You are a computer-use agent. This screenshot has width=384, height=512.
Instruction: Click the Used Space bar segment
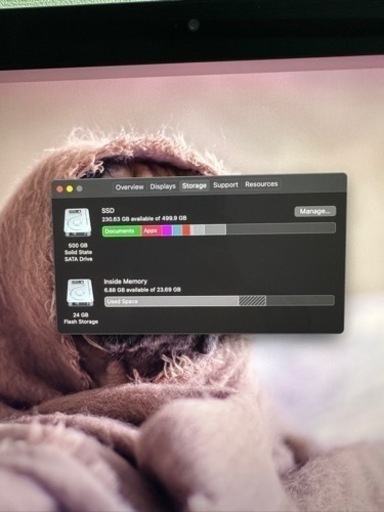172,302
